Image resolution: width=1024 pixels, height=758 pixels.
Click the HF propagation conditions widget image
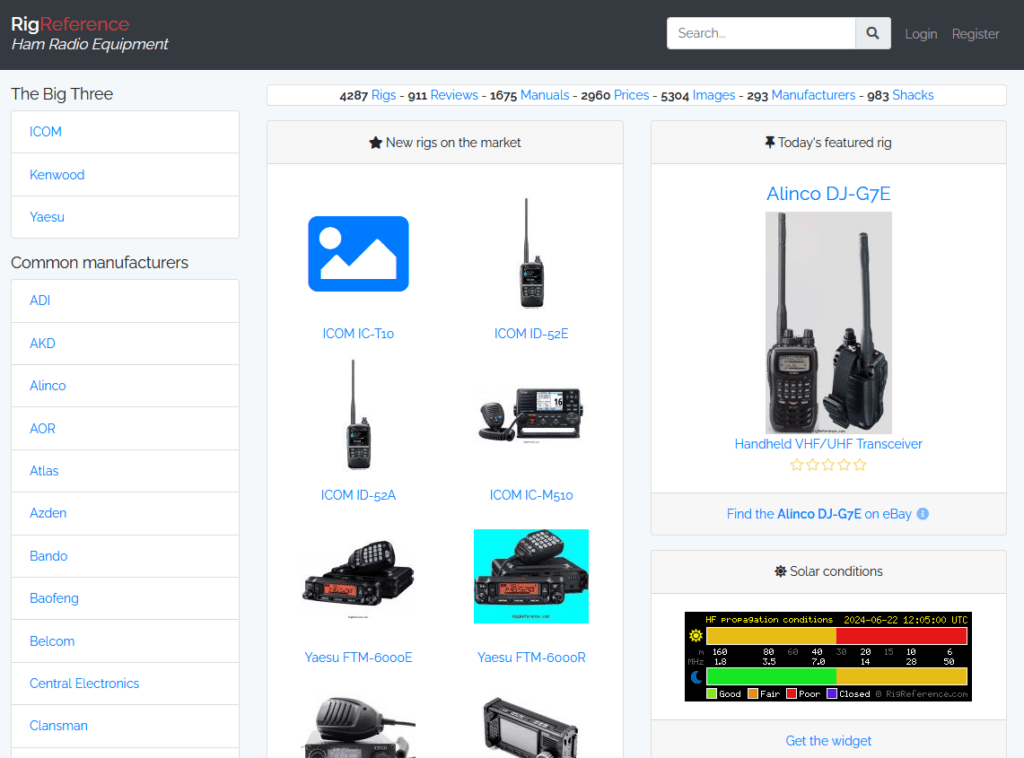[x=828, y=656]
